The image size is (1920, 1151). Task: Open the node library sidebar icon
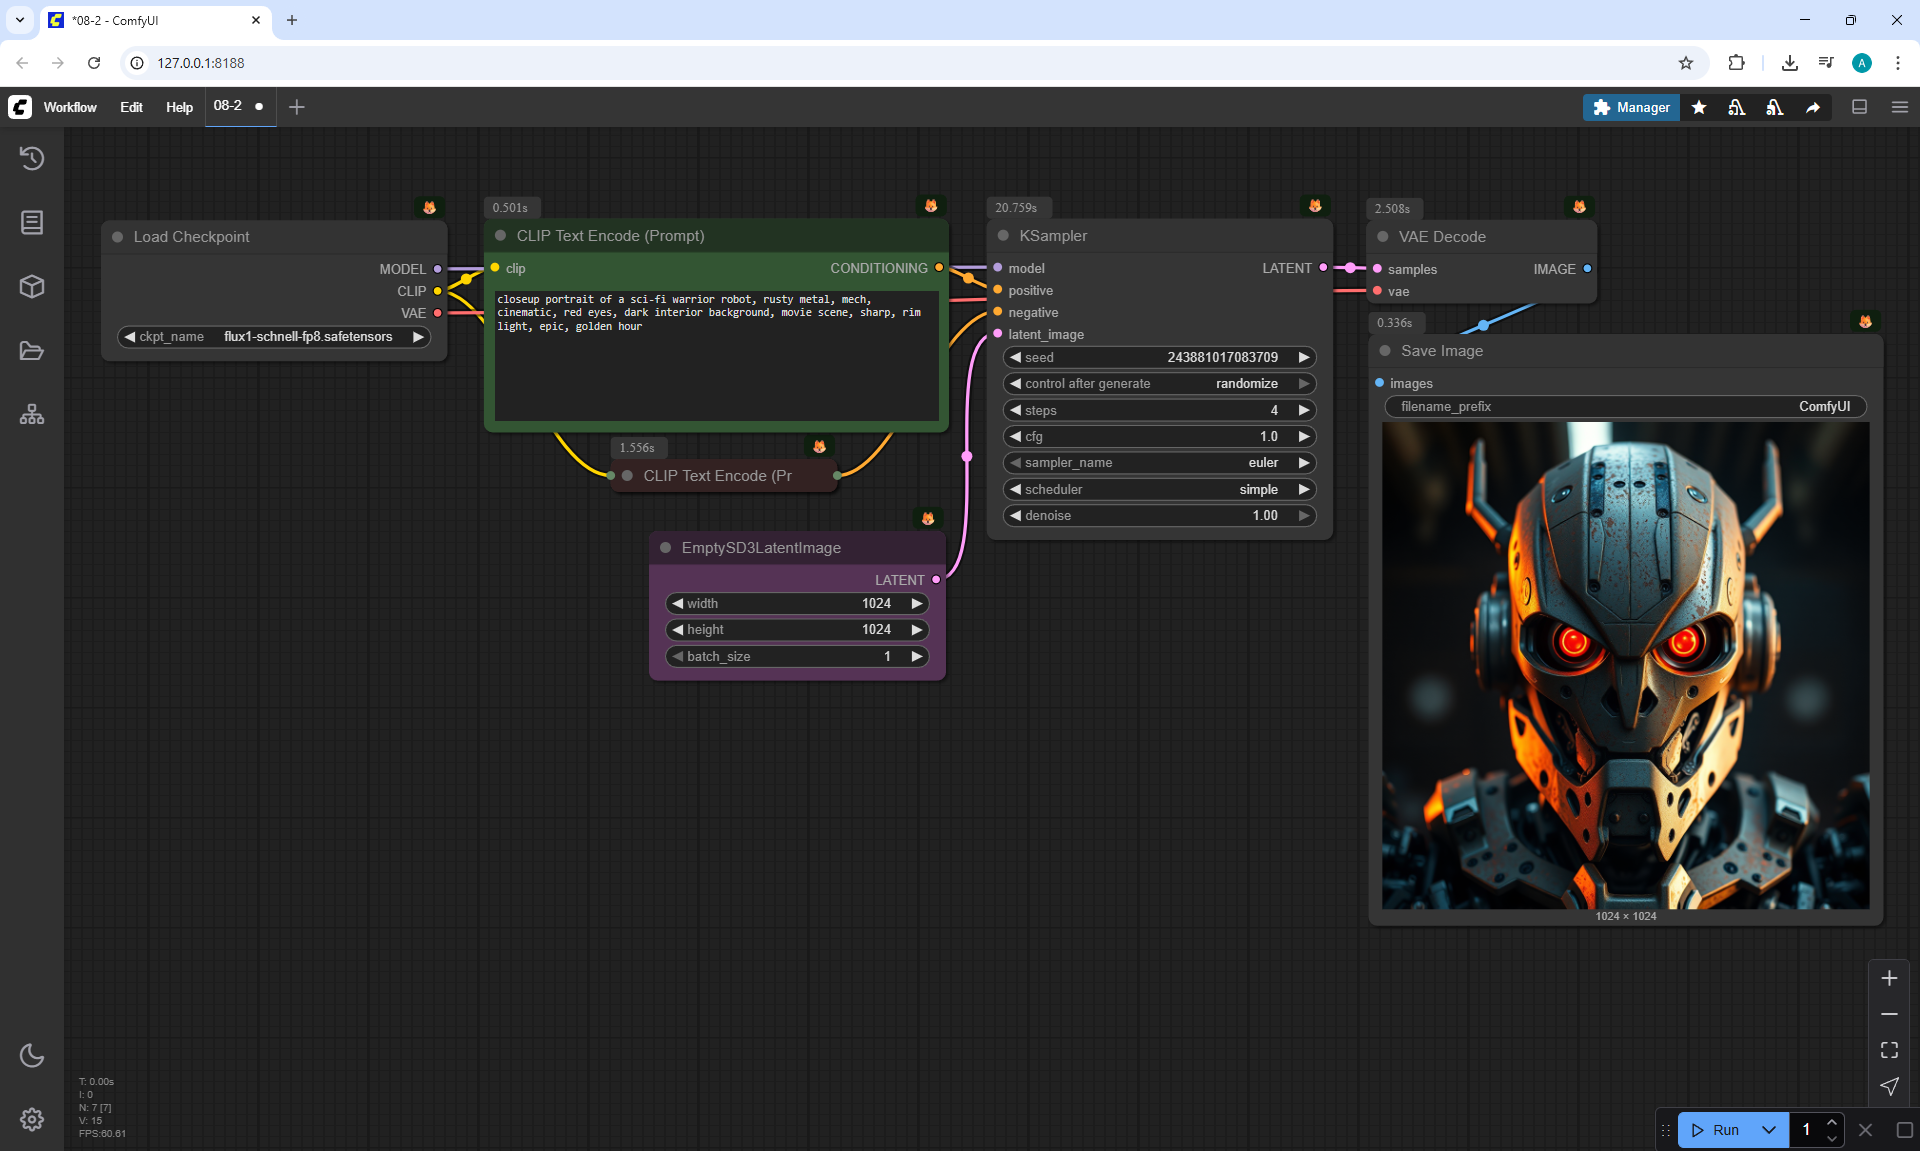(x=32, y=222)
